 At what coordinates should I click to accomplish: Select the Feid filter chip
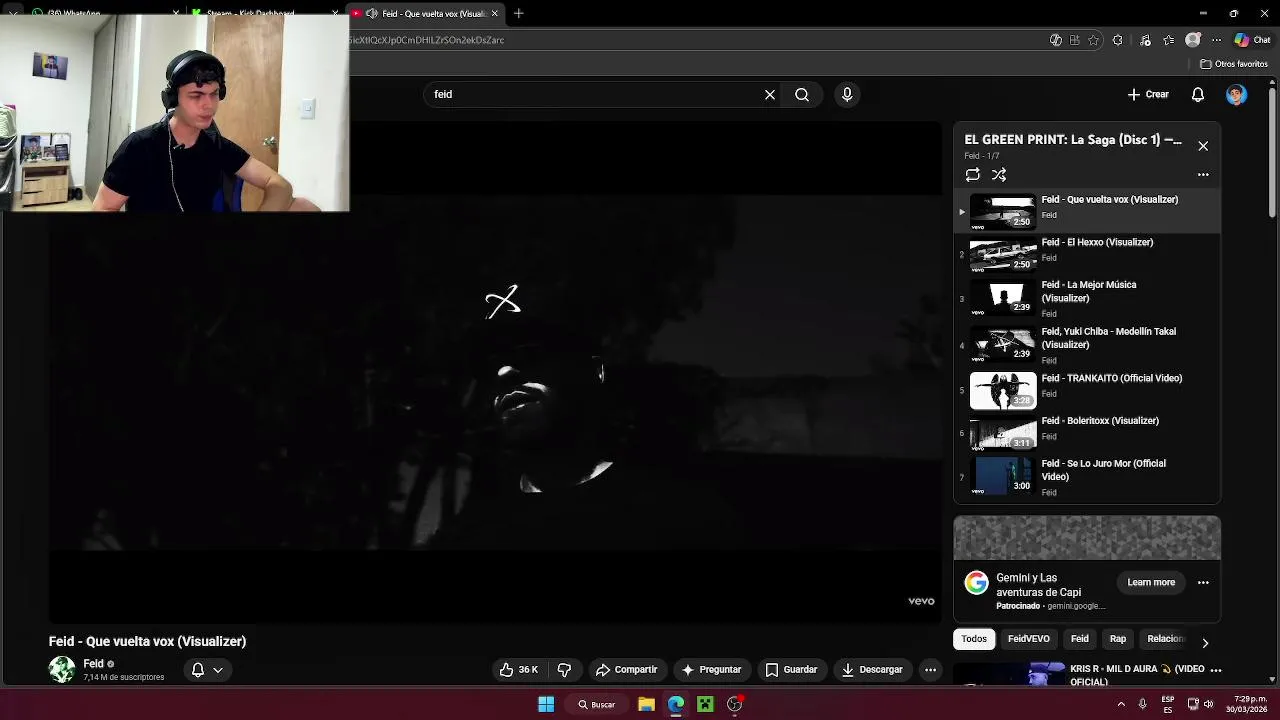1080,639
